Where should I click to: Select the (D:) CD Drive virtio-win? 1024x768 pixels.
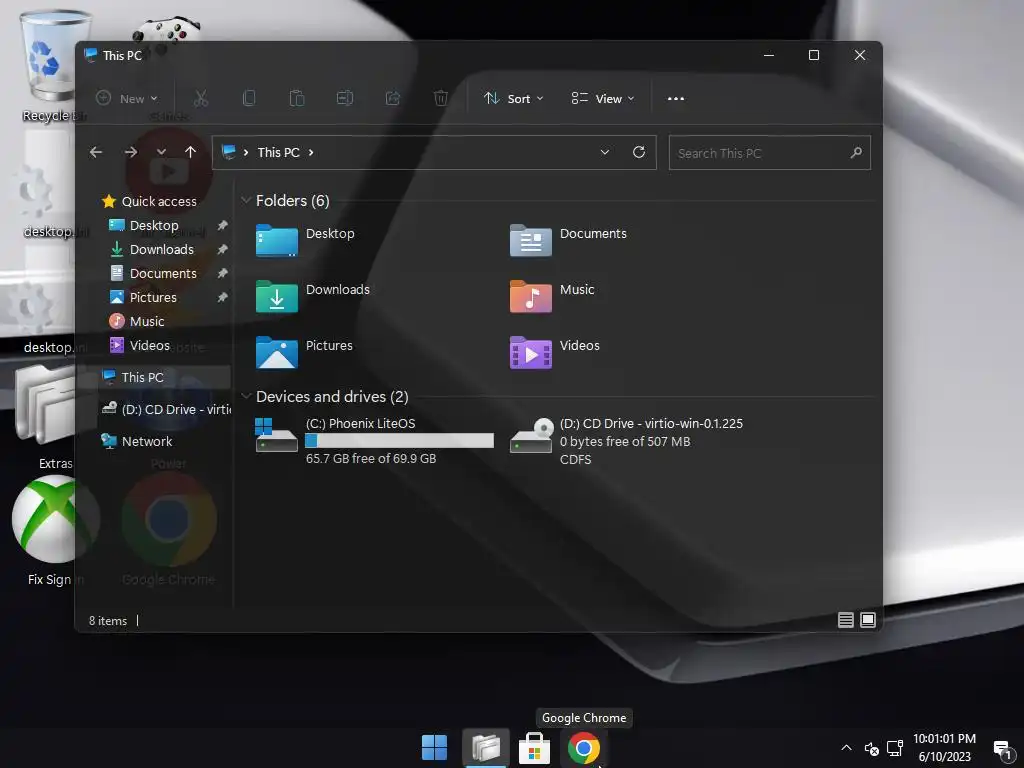[626, 441]
